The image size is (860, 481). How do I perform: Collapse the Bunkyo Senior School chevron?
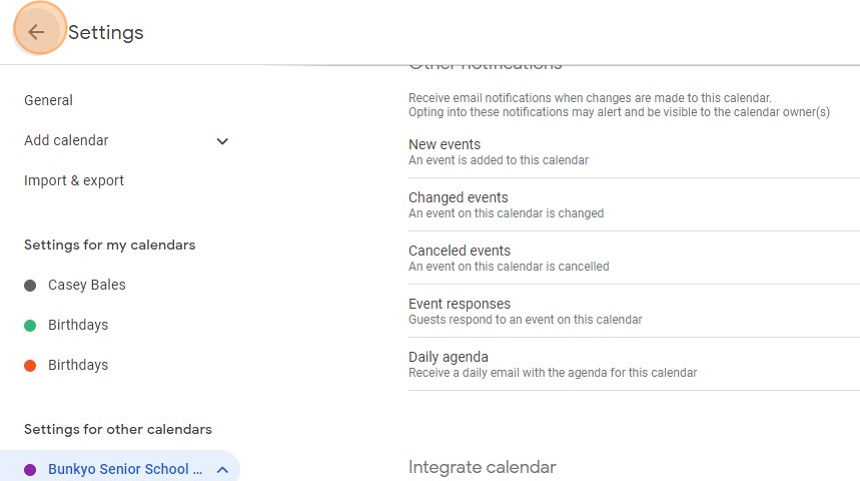tap(222, 469)
